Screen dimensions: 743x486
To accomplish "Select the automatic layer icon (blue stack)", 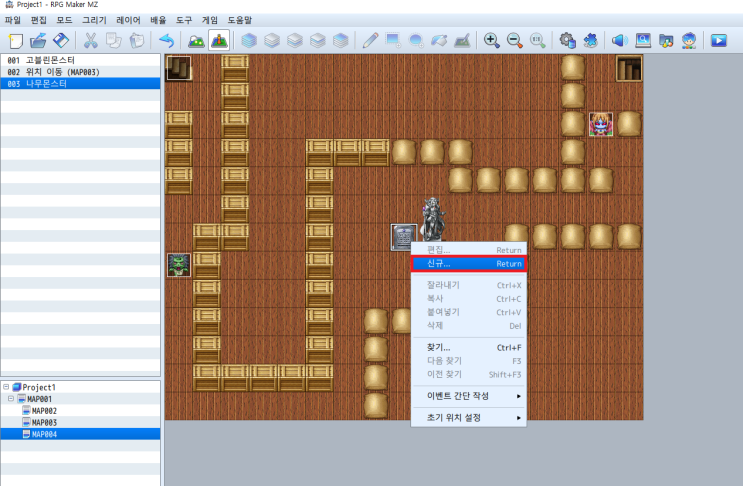I will (x=249, y=41).
